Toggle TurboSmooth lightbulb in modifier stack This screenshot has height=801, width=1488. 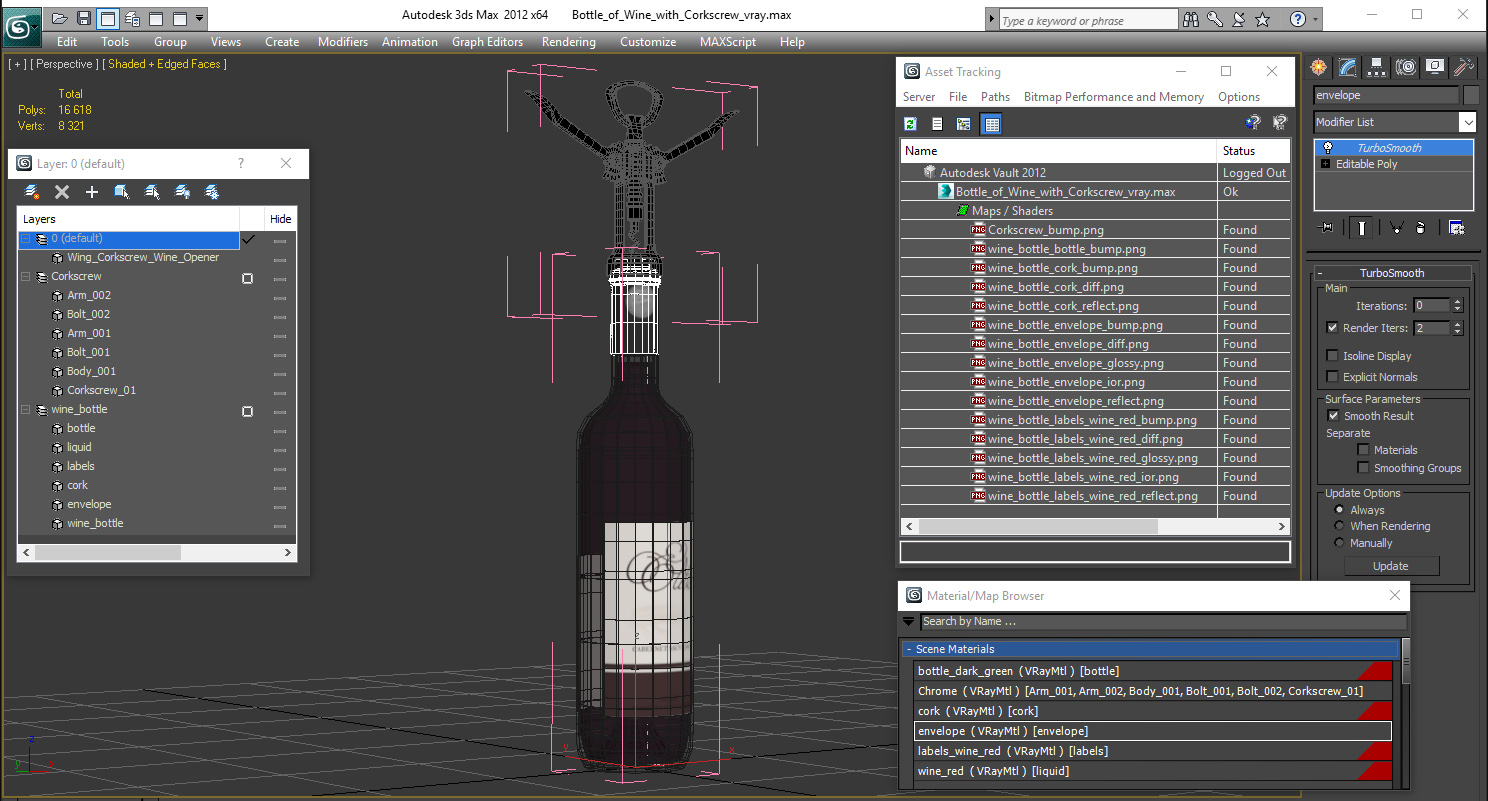coord(1327,148)
